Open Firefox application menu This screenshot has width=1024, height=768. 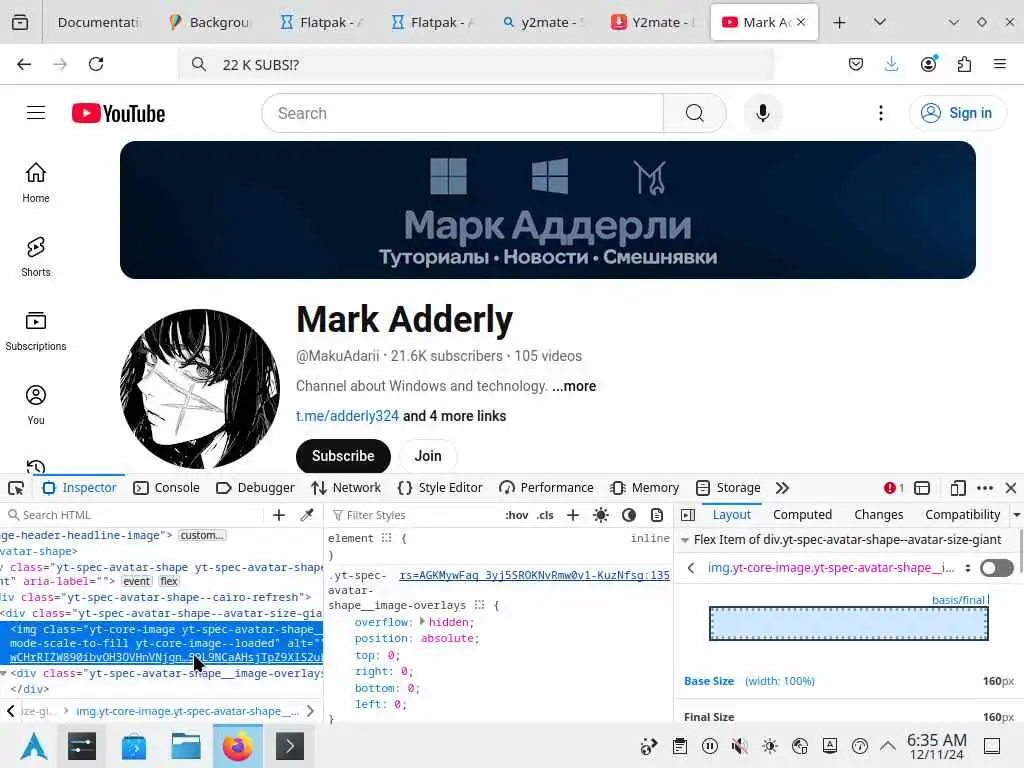coord(1000,64)
